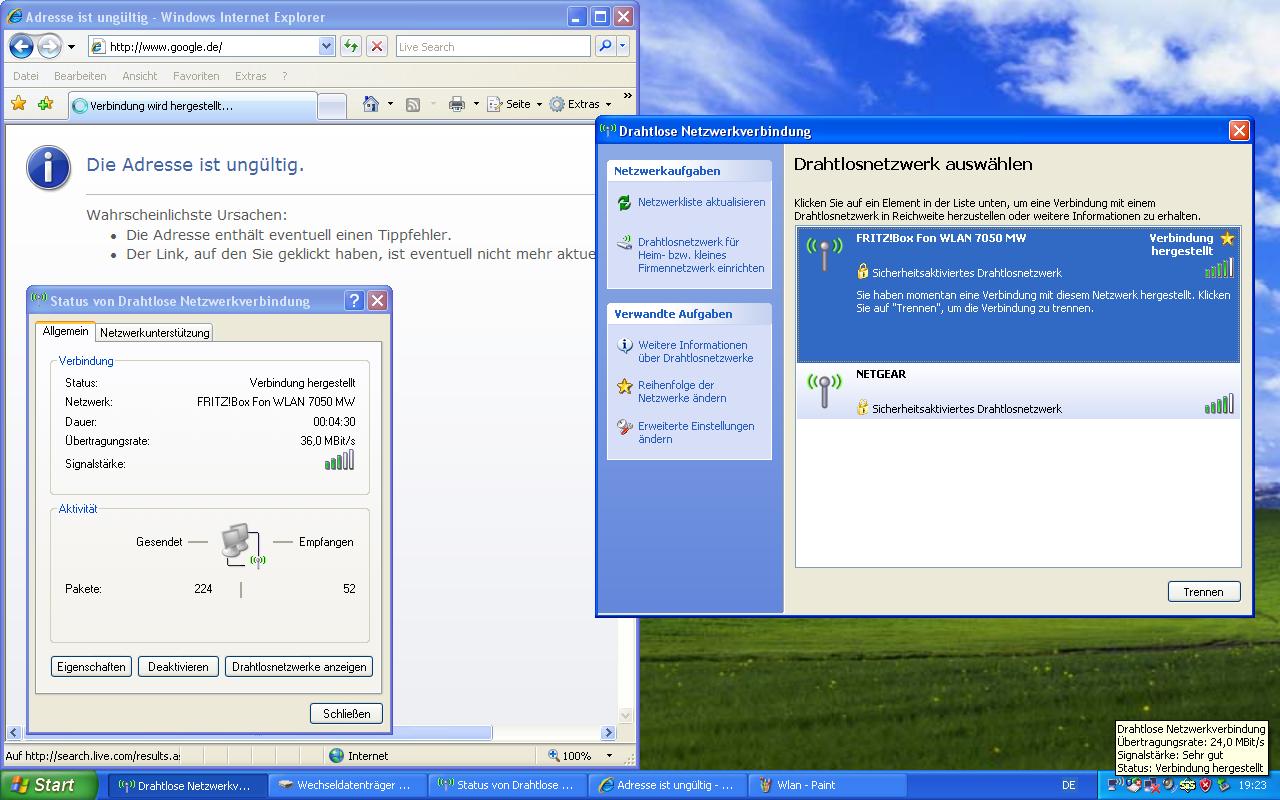Click the Drahtlosnetzwerke anzeigen button
1280x800 pixels.
tap(299, 666)
